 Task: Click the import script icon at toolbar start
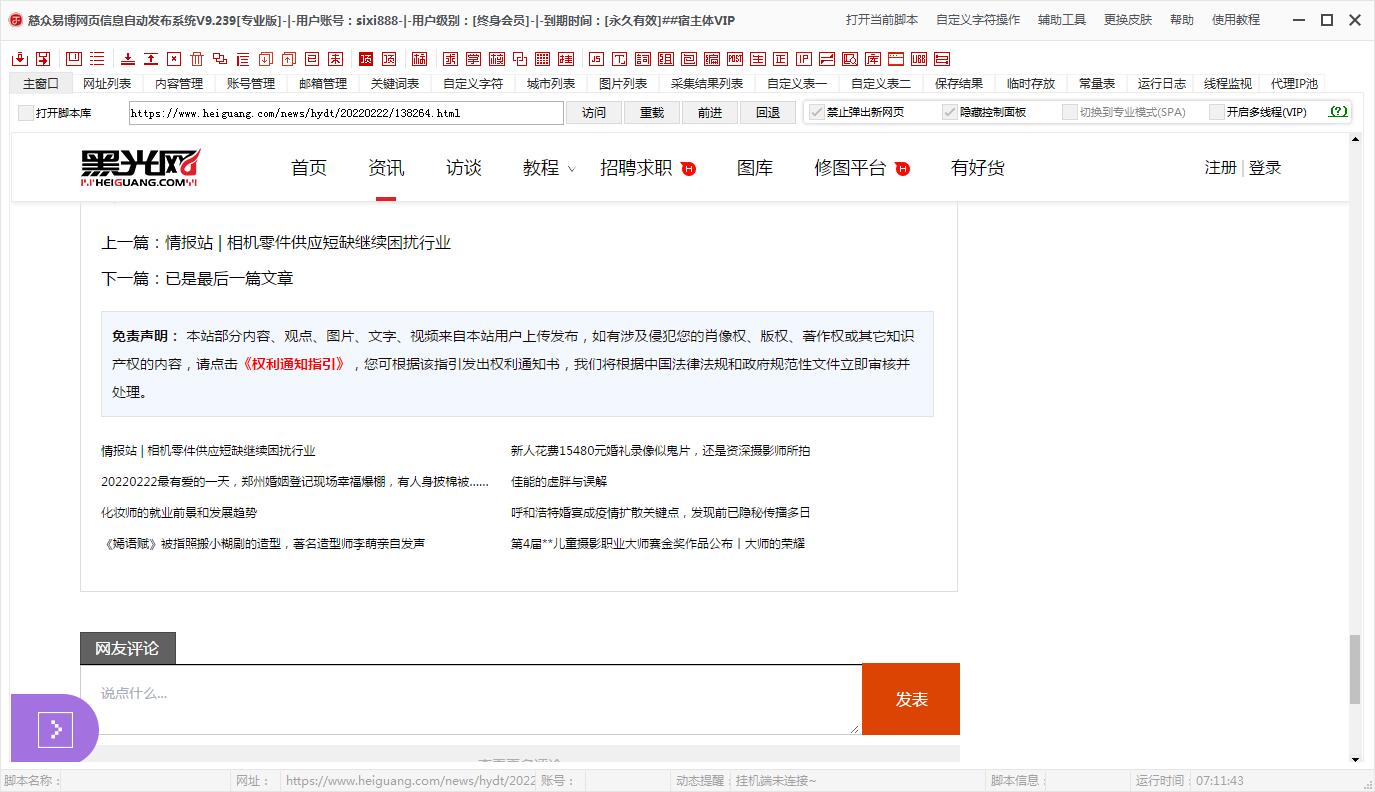(x=20, y=59)
